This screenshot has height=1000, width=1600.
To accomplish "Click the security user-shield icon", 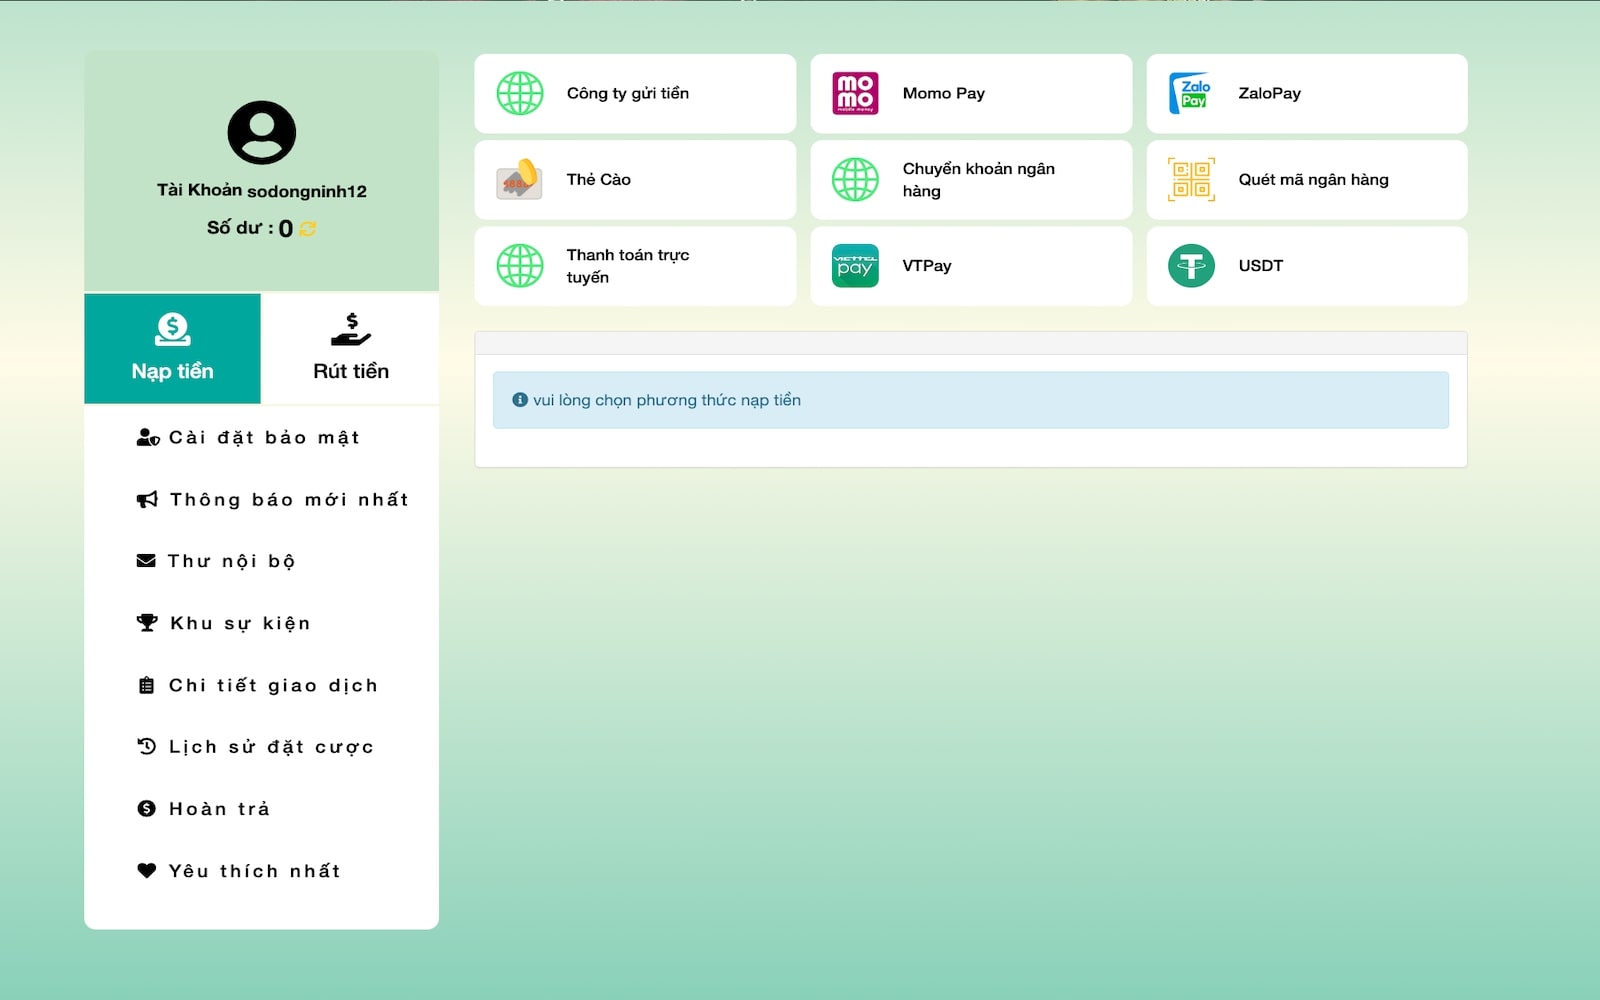I will tap(148, 437).
